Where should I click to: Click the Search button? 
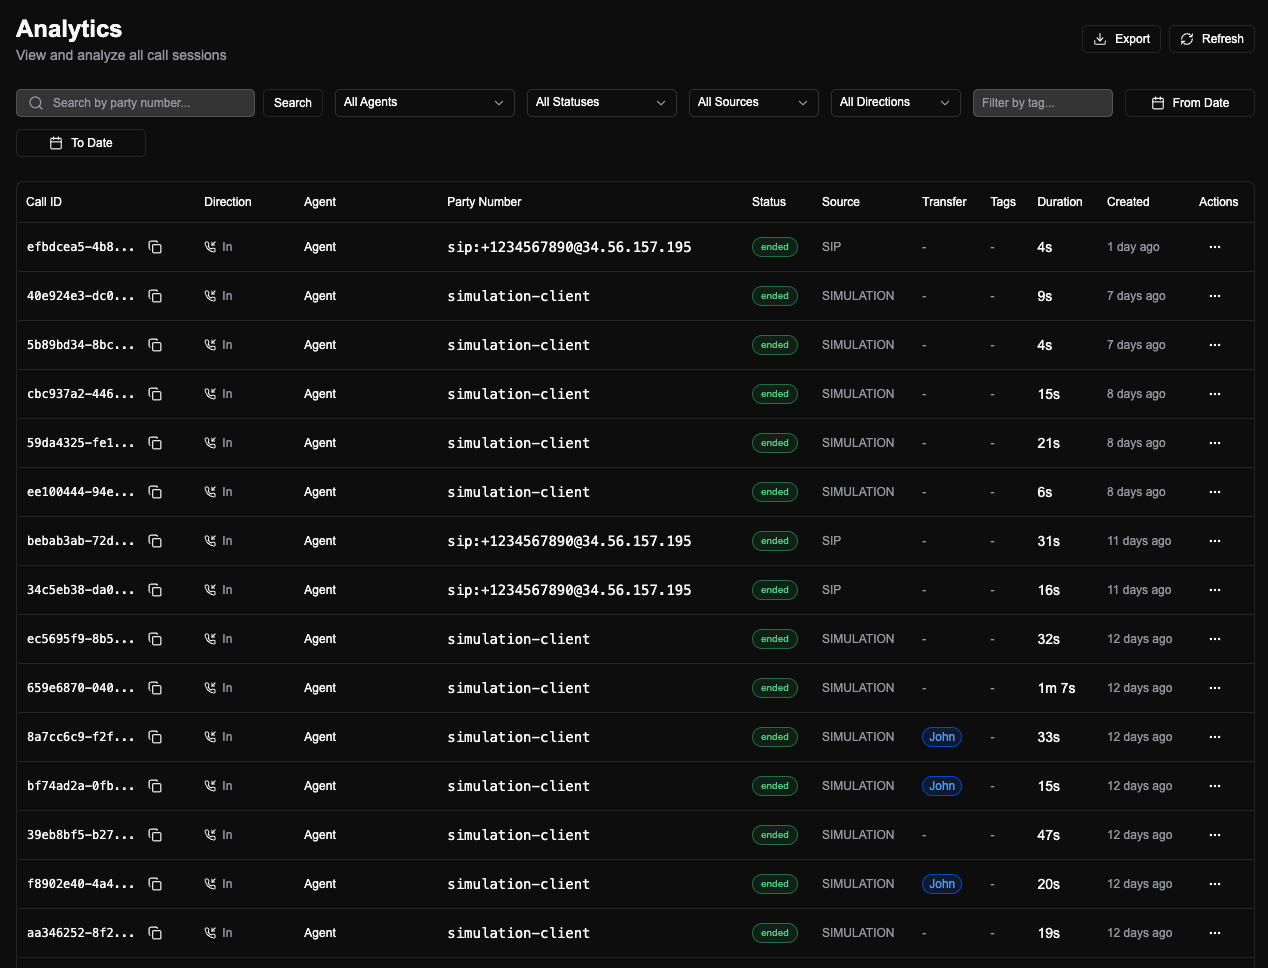pyautogui.click(x=292, y=102)
